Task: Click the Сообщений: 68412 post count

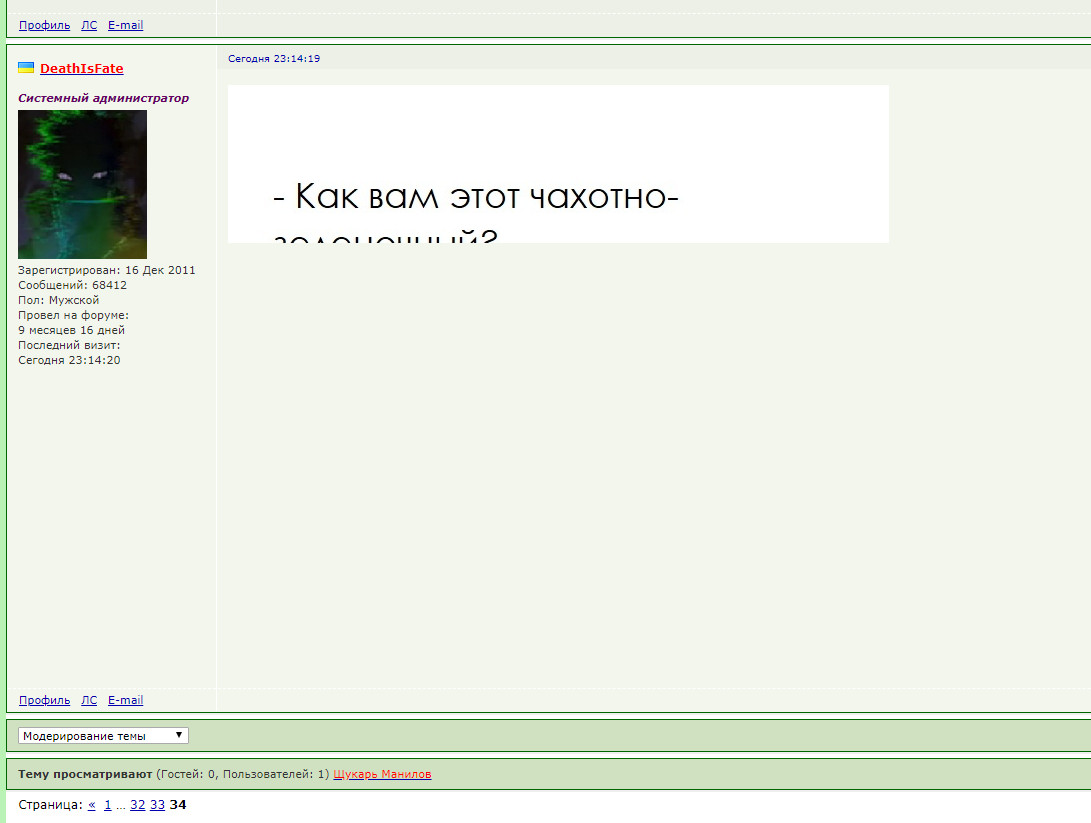Action: point(72,285)
